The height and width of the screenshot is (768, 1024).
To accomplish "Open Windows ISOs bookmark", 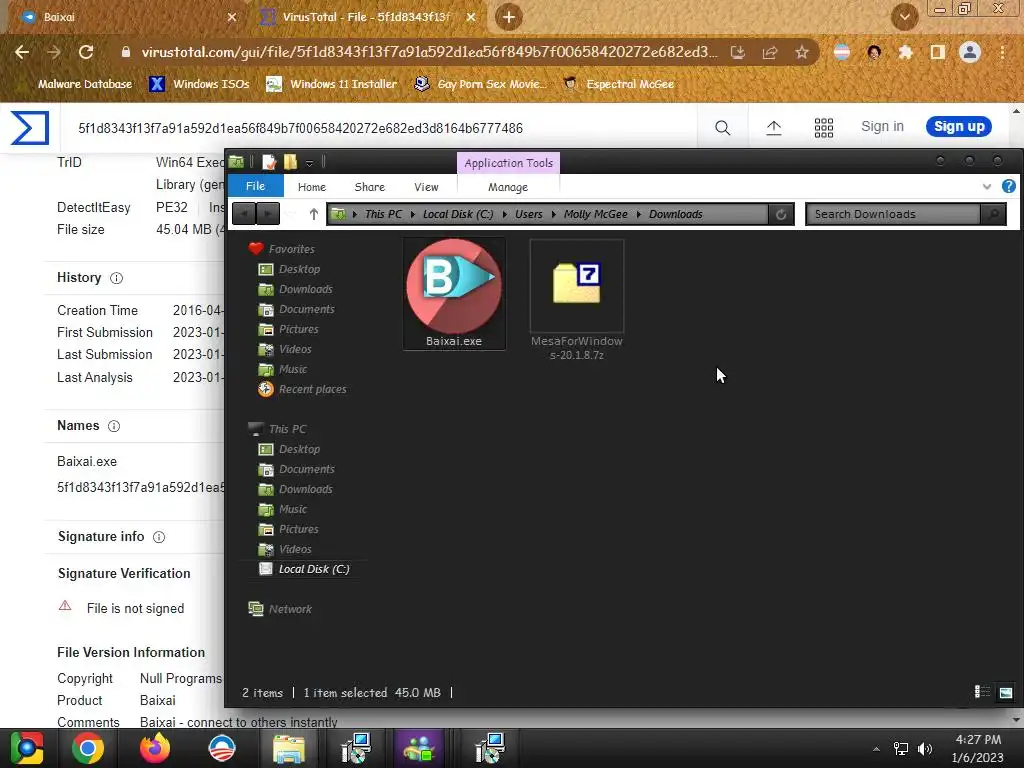I will click(x=200, y=84).
